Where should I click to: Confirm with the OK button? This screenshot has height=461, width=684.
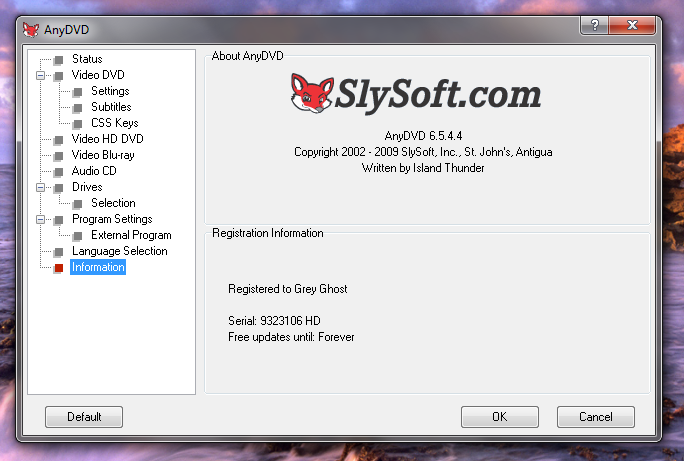click(500, 417)
